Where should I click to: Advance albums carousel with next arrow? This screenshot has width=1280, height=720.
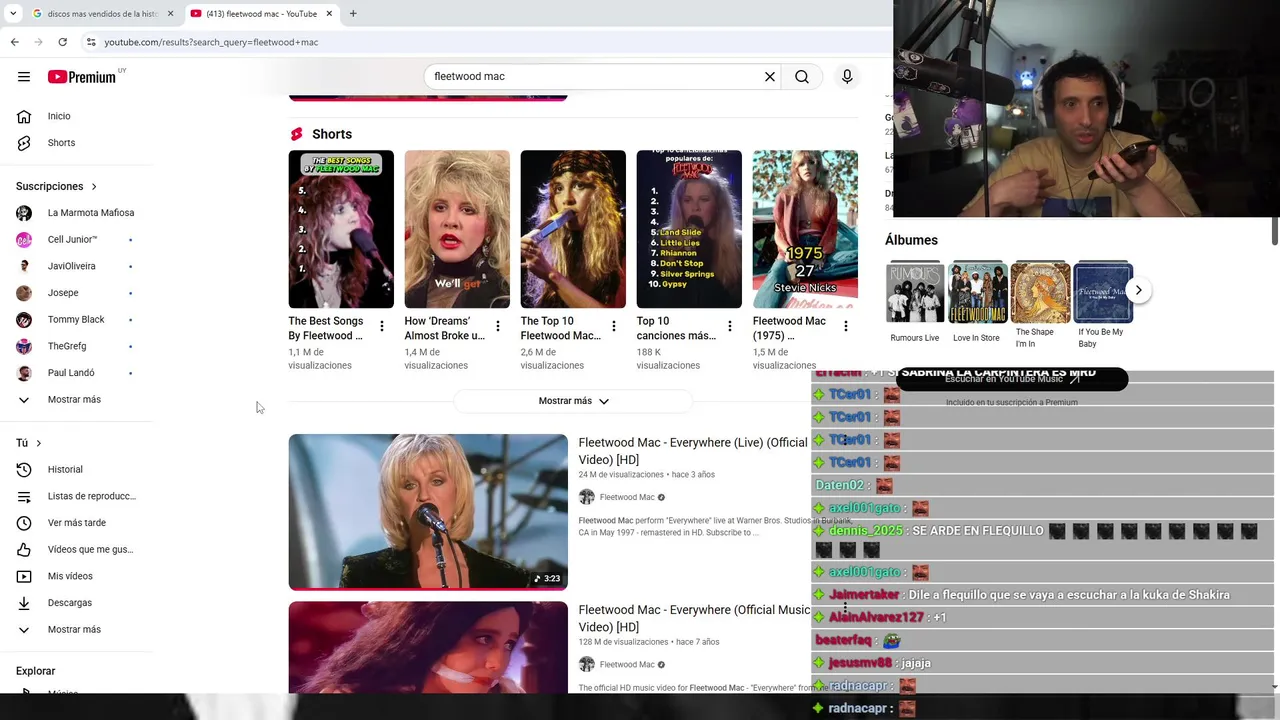pos(1138,291)
